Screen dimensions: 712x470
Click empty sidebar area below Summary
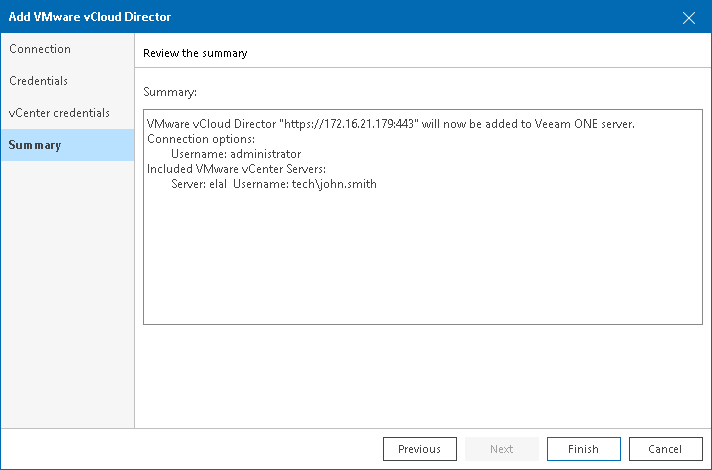(x=67, y=300)
